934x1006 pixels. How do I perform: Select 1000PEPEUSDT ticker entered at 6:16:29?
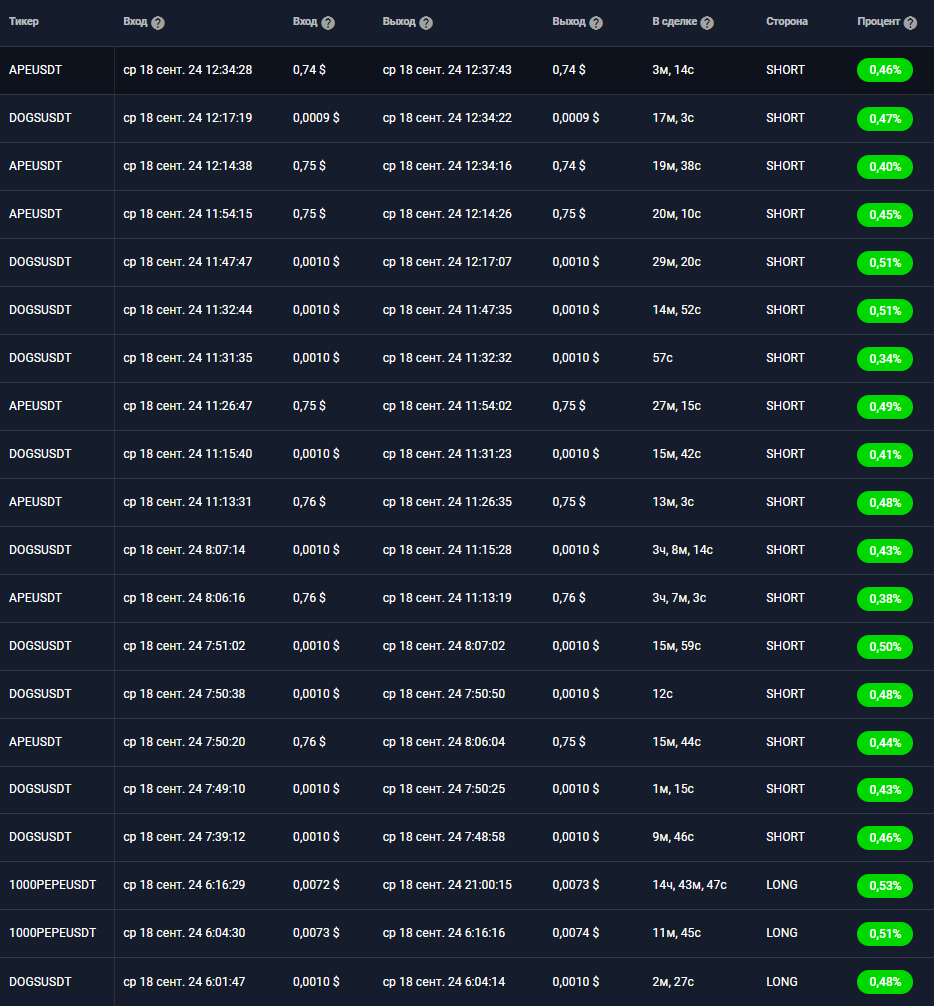point(53,885)
